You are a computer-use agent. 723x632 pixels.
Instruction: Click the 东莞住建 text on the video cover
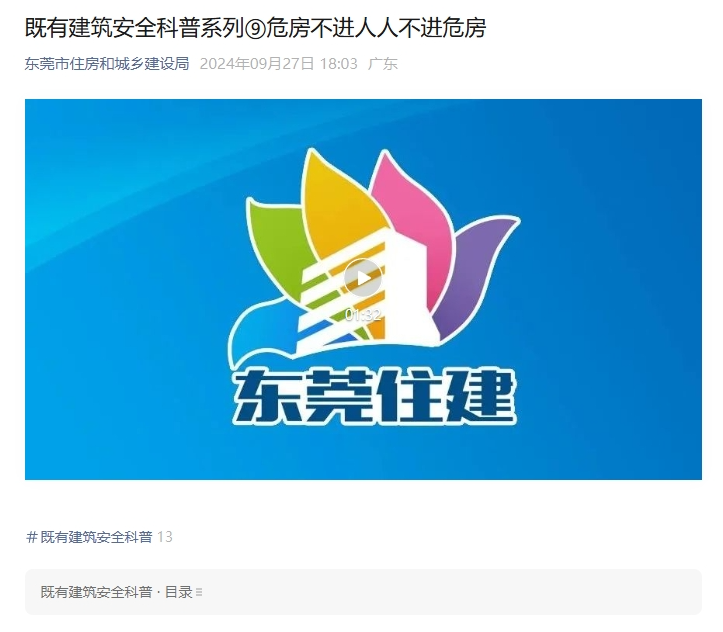point(374,396)
